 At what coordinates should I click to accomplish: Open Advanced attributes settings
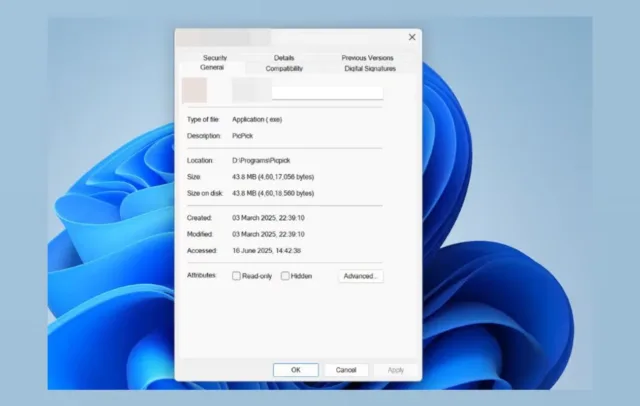(x=360, y=276)
